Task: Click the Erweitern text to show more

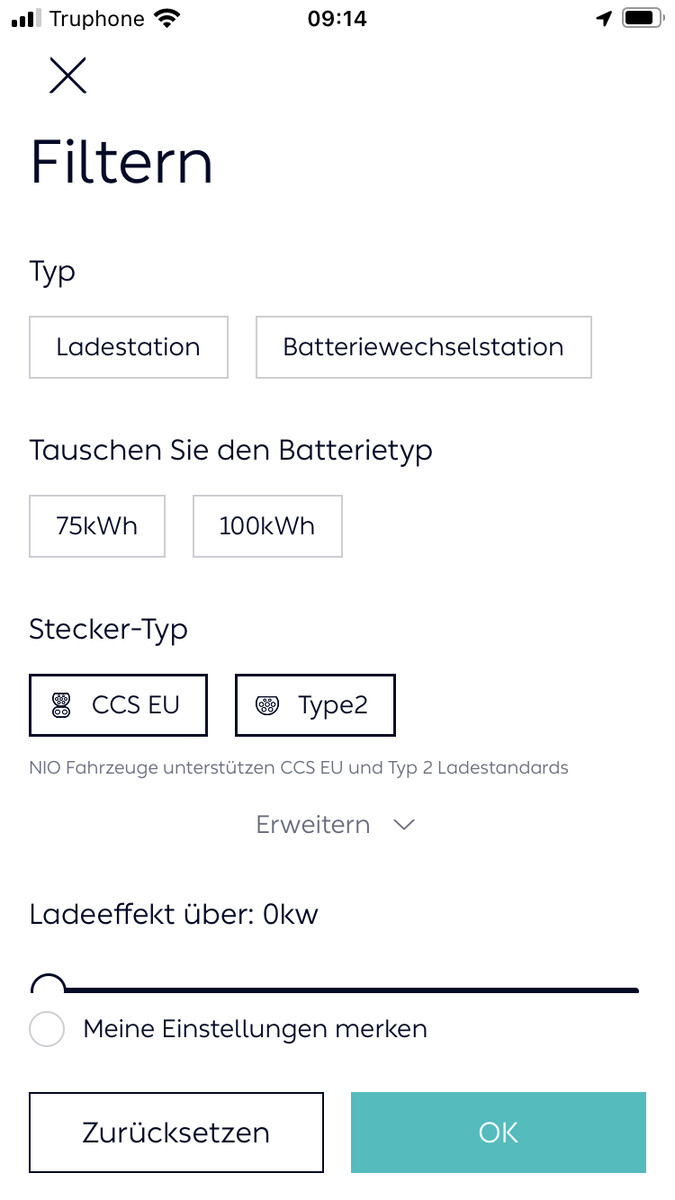Action: 313,825
